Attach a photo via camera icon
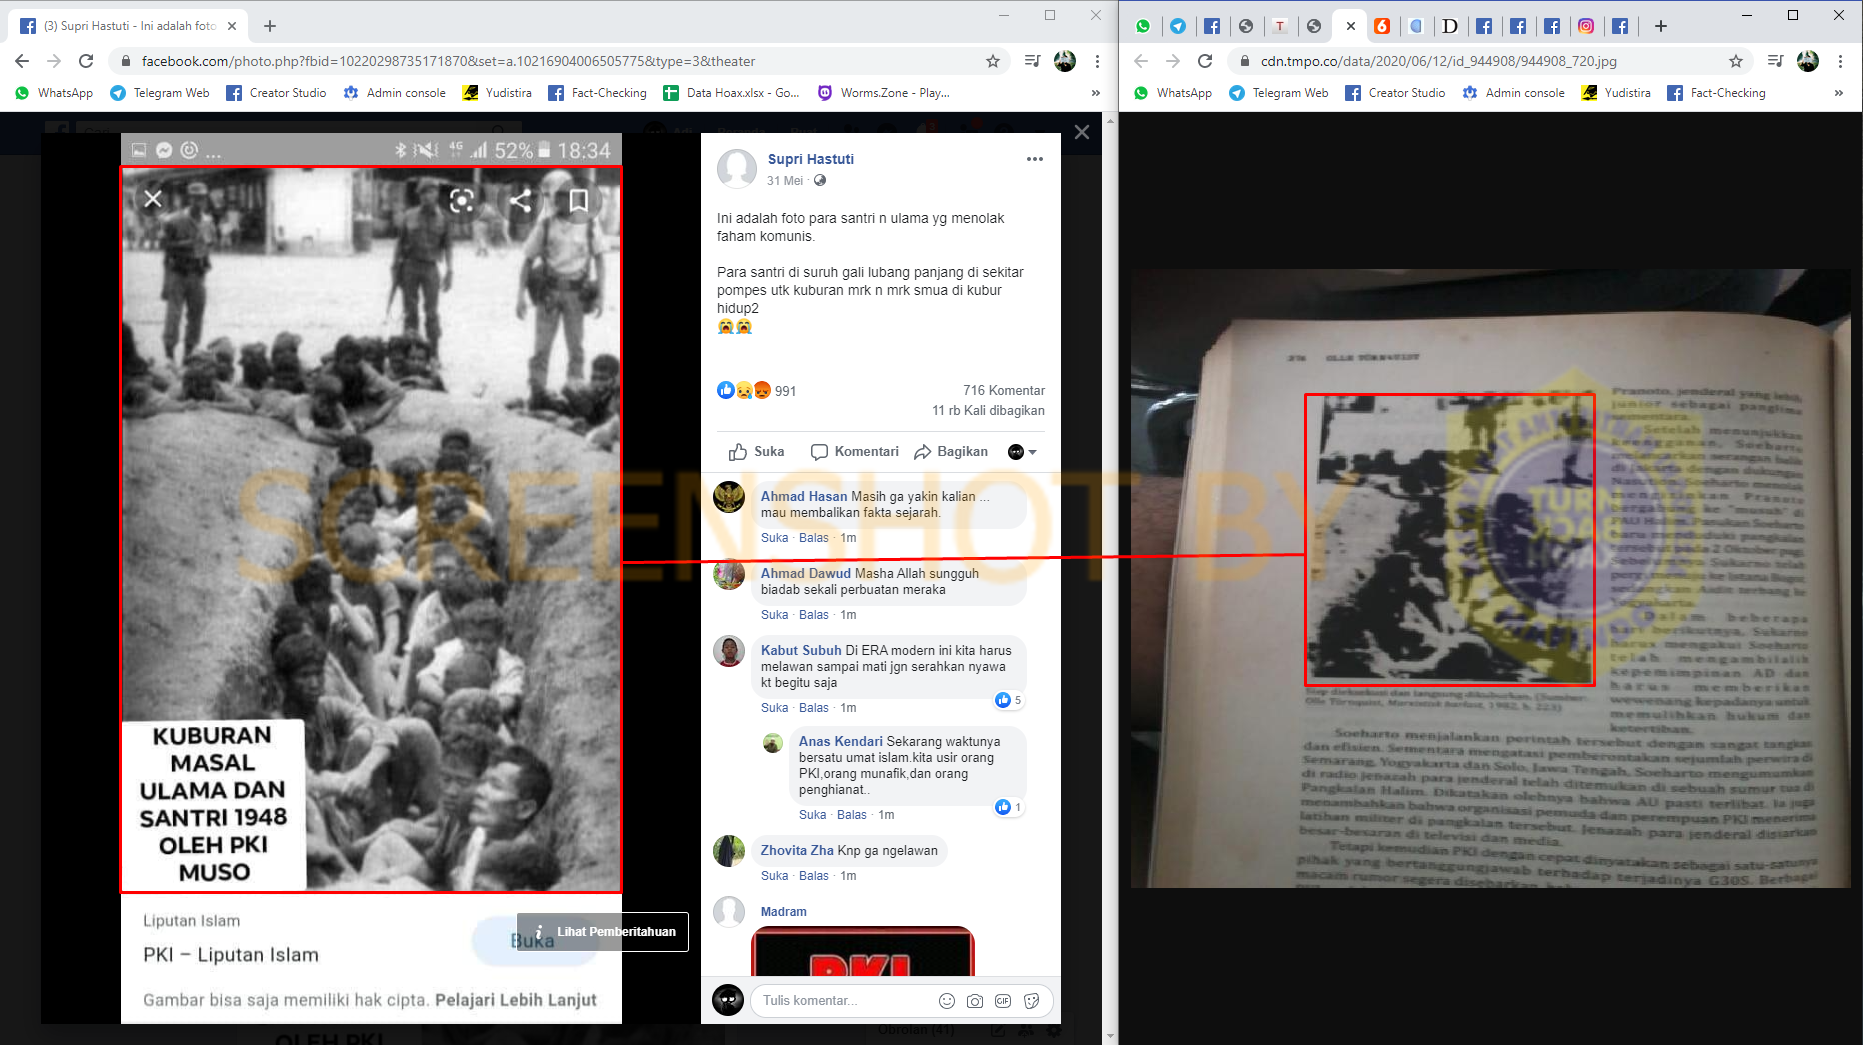This screenshot has width=1863, height=1045. (975, 1001)
